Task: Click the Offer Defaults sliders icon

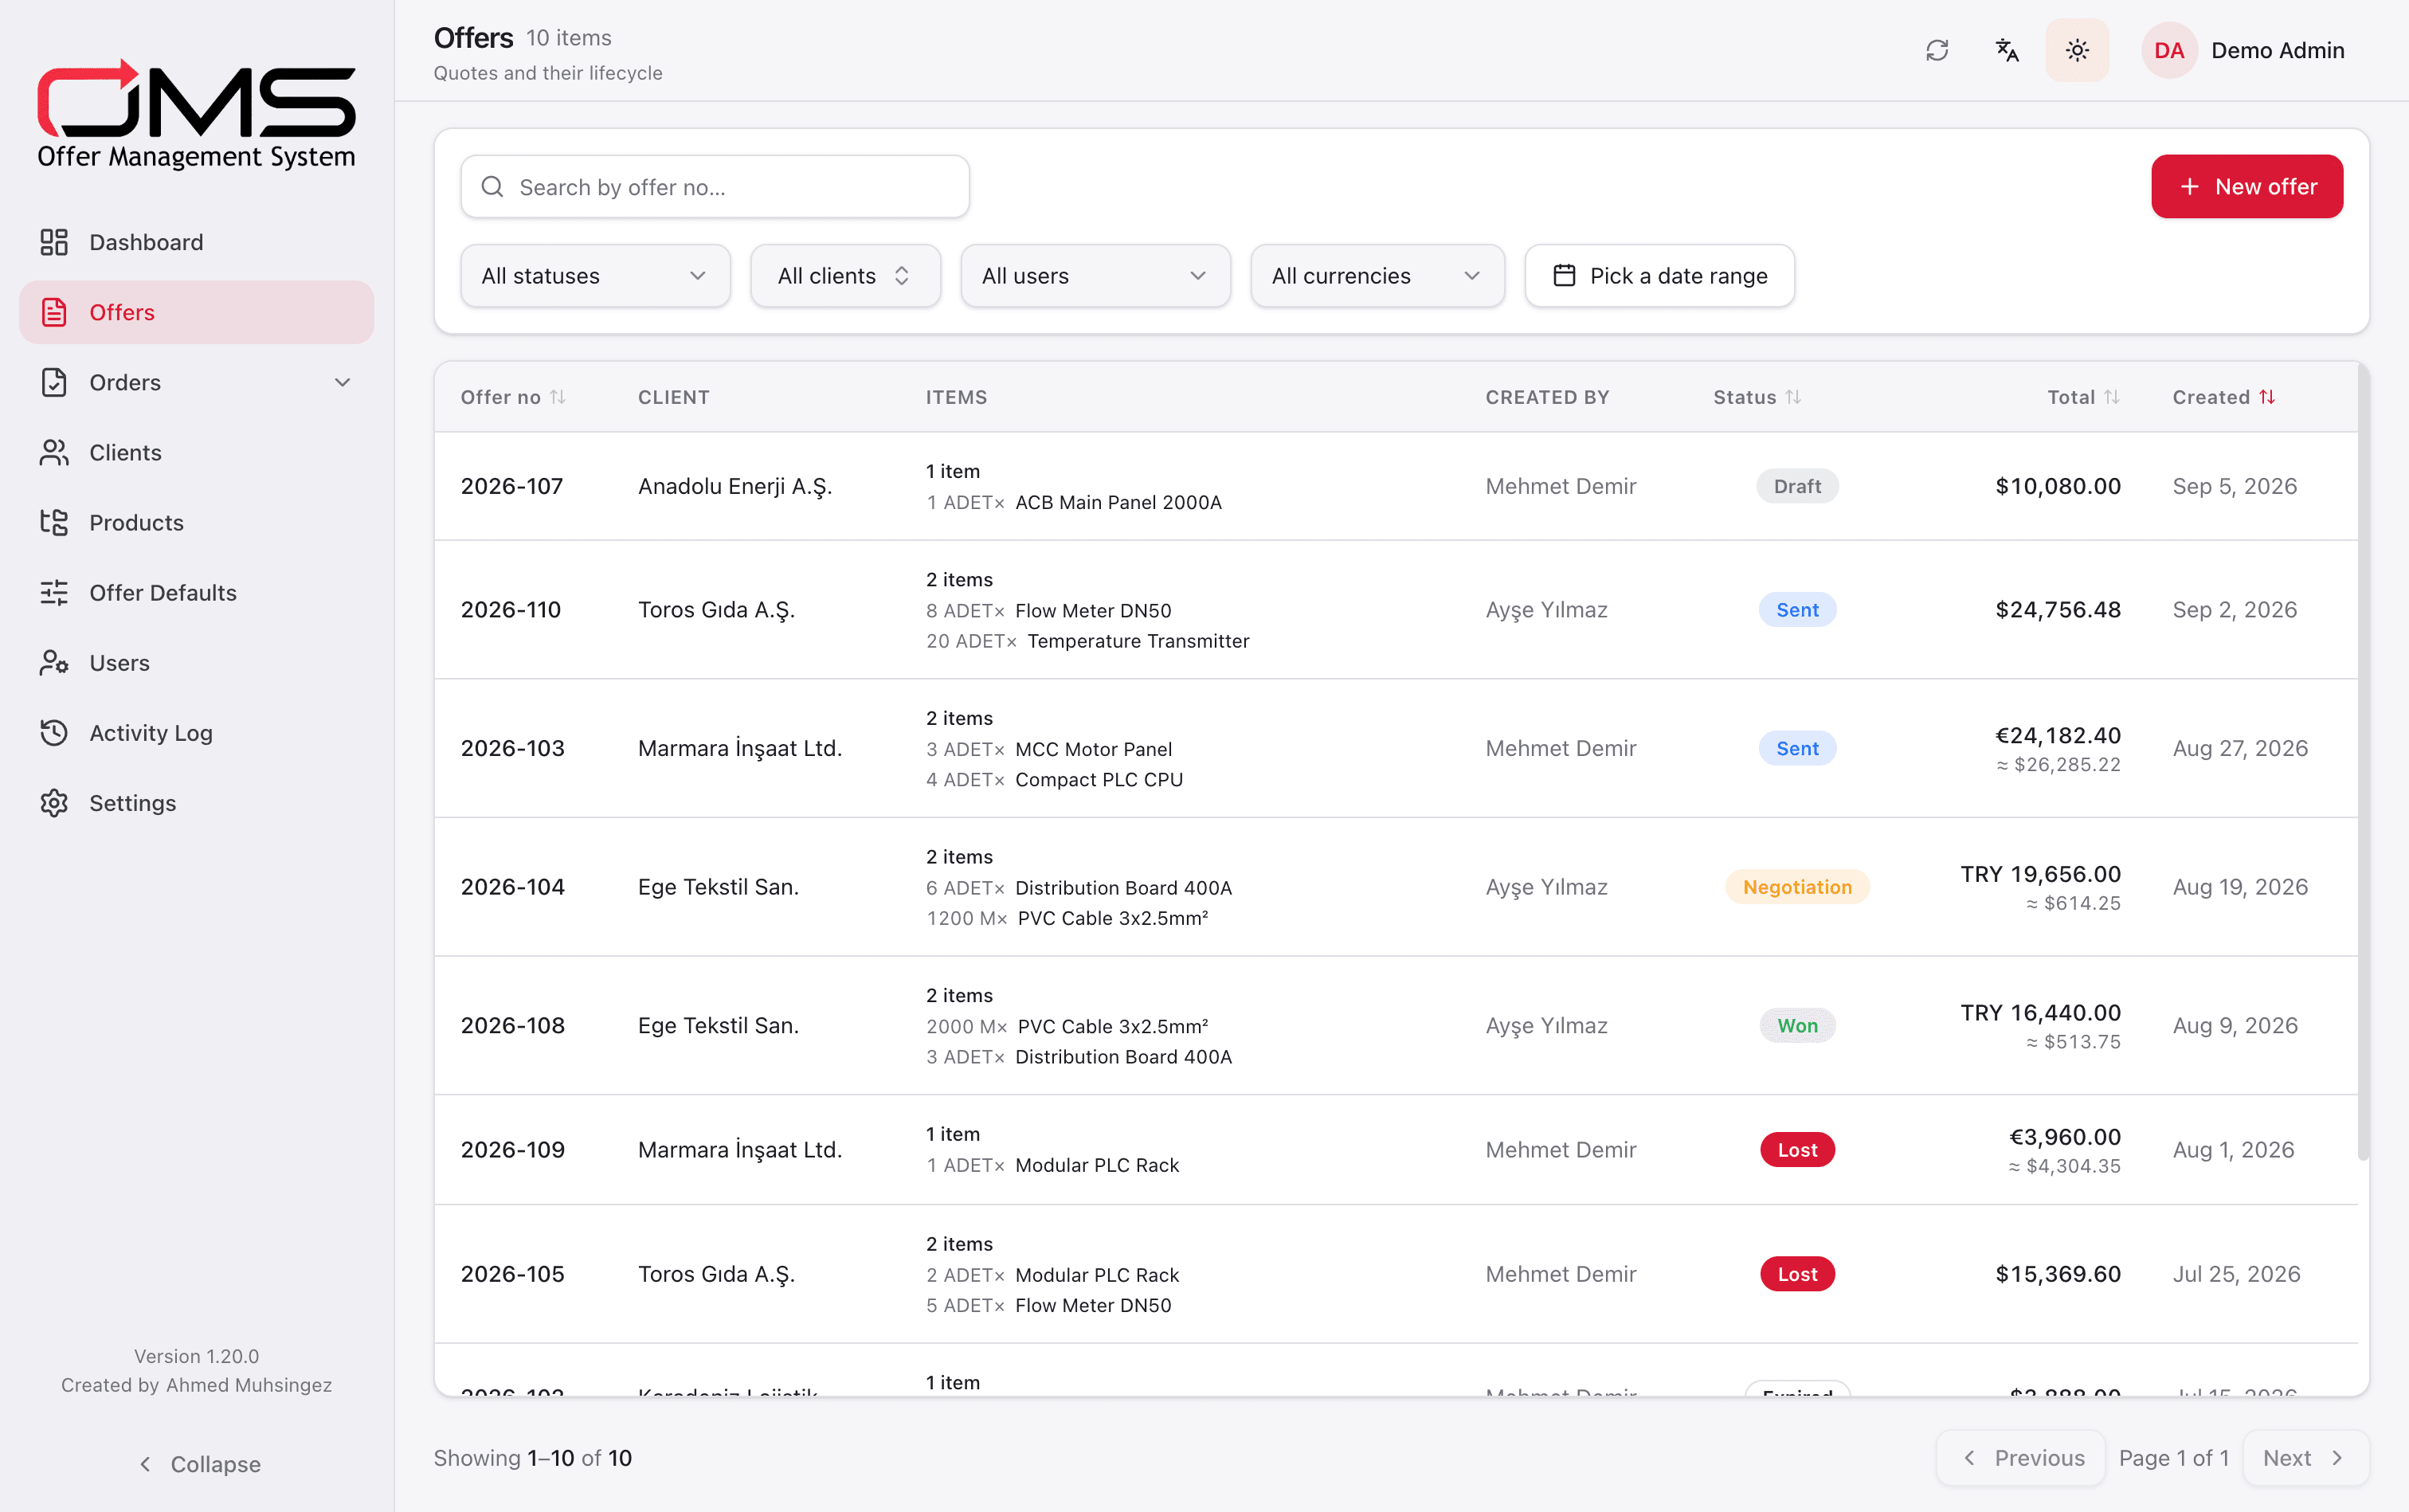Action: [x=54, y=592]
